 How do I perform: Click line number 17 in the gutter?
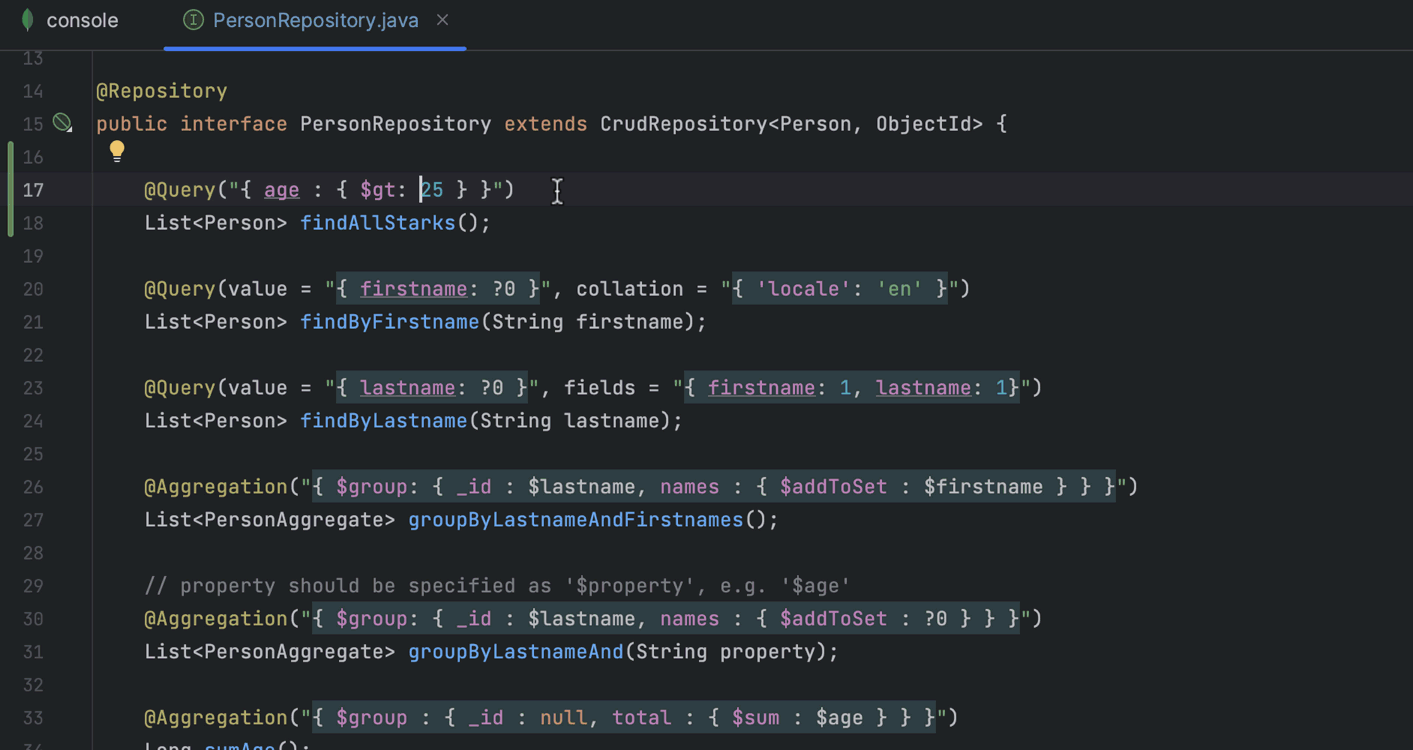[33, 190]
